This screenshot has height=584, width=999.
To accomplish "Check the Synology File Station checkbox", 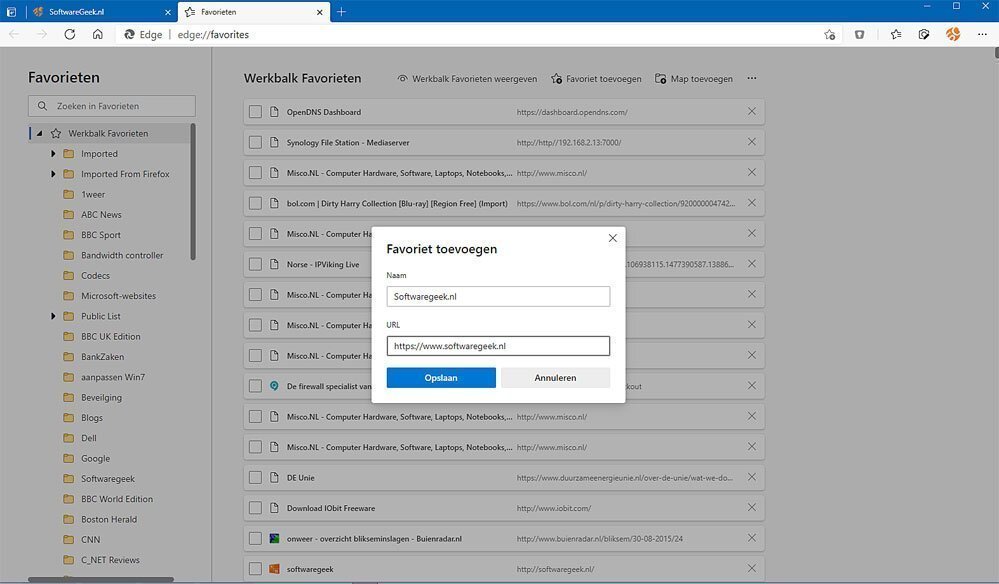I will (x=255, y=142).
